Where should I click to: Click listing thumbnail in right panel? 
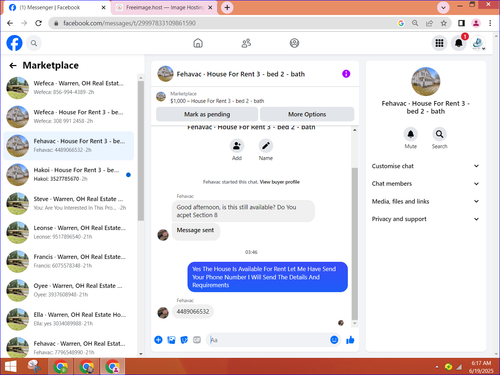pyautogui.click(x=426, y=82)
